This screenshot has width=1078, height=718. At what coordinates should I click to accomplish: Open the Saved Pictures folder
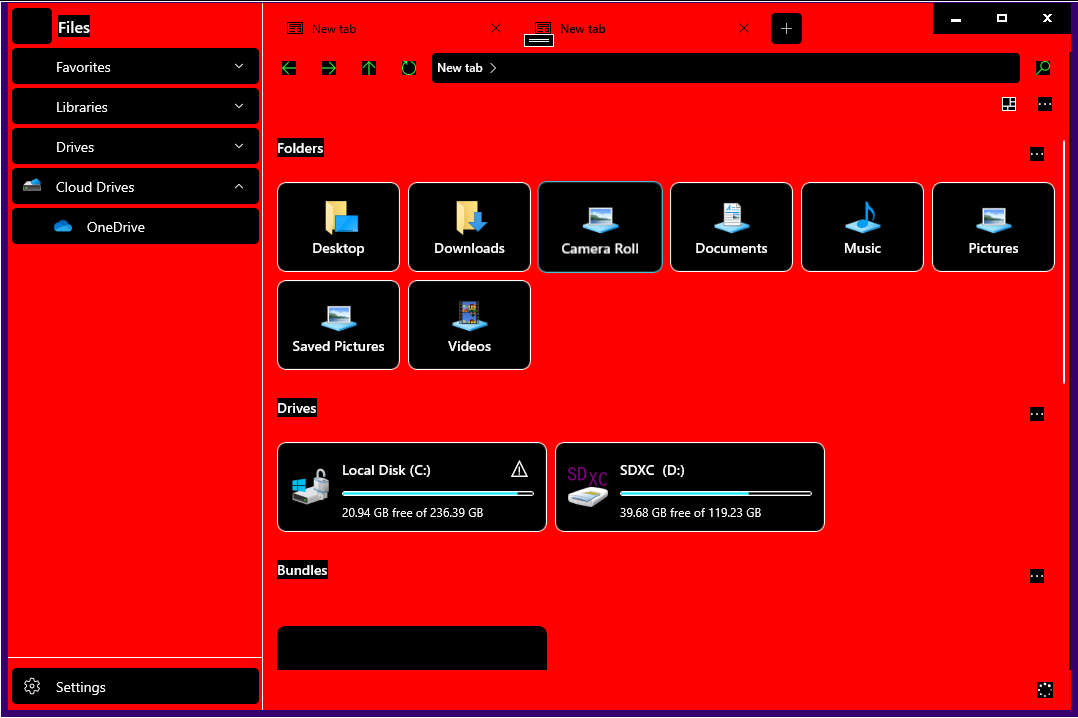pyautogui.click(x=338, y=325)
